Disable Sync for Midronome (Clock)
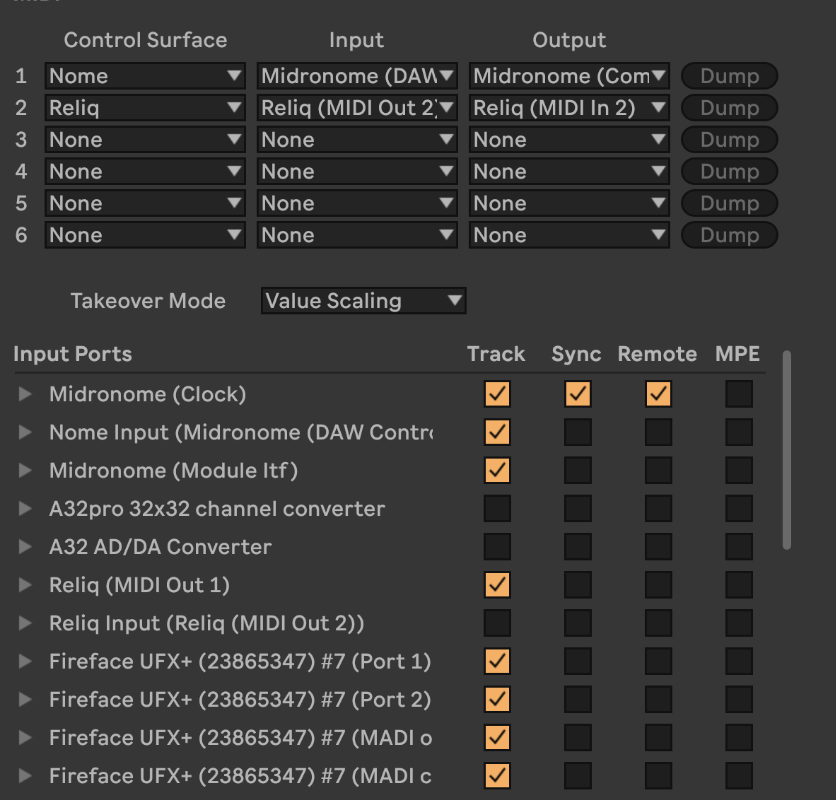Viewport: 836px width, 800px height. (577, 394)
